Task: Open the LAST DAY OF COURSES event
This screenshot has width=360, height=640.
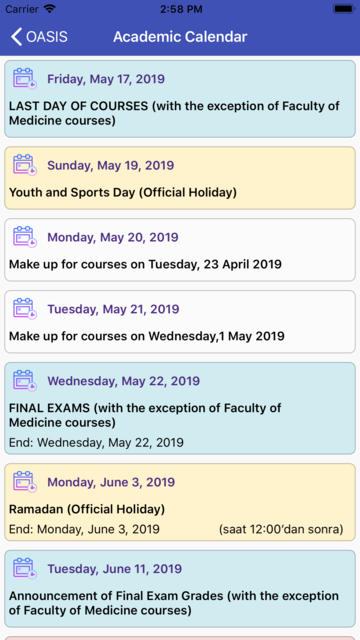Action: tap(174, 113)
